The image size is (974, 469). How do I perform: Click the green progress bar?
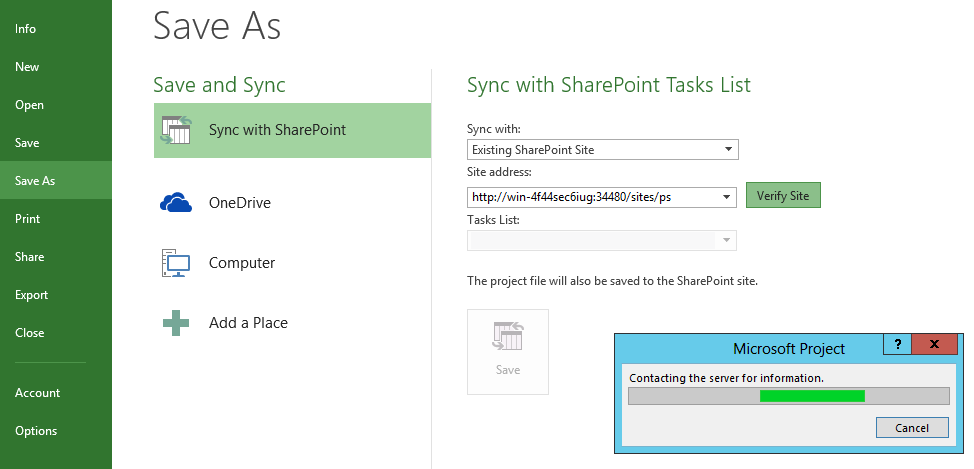tap(812, 396)
